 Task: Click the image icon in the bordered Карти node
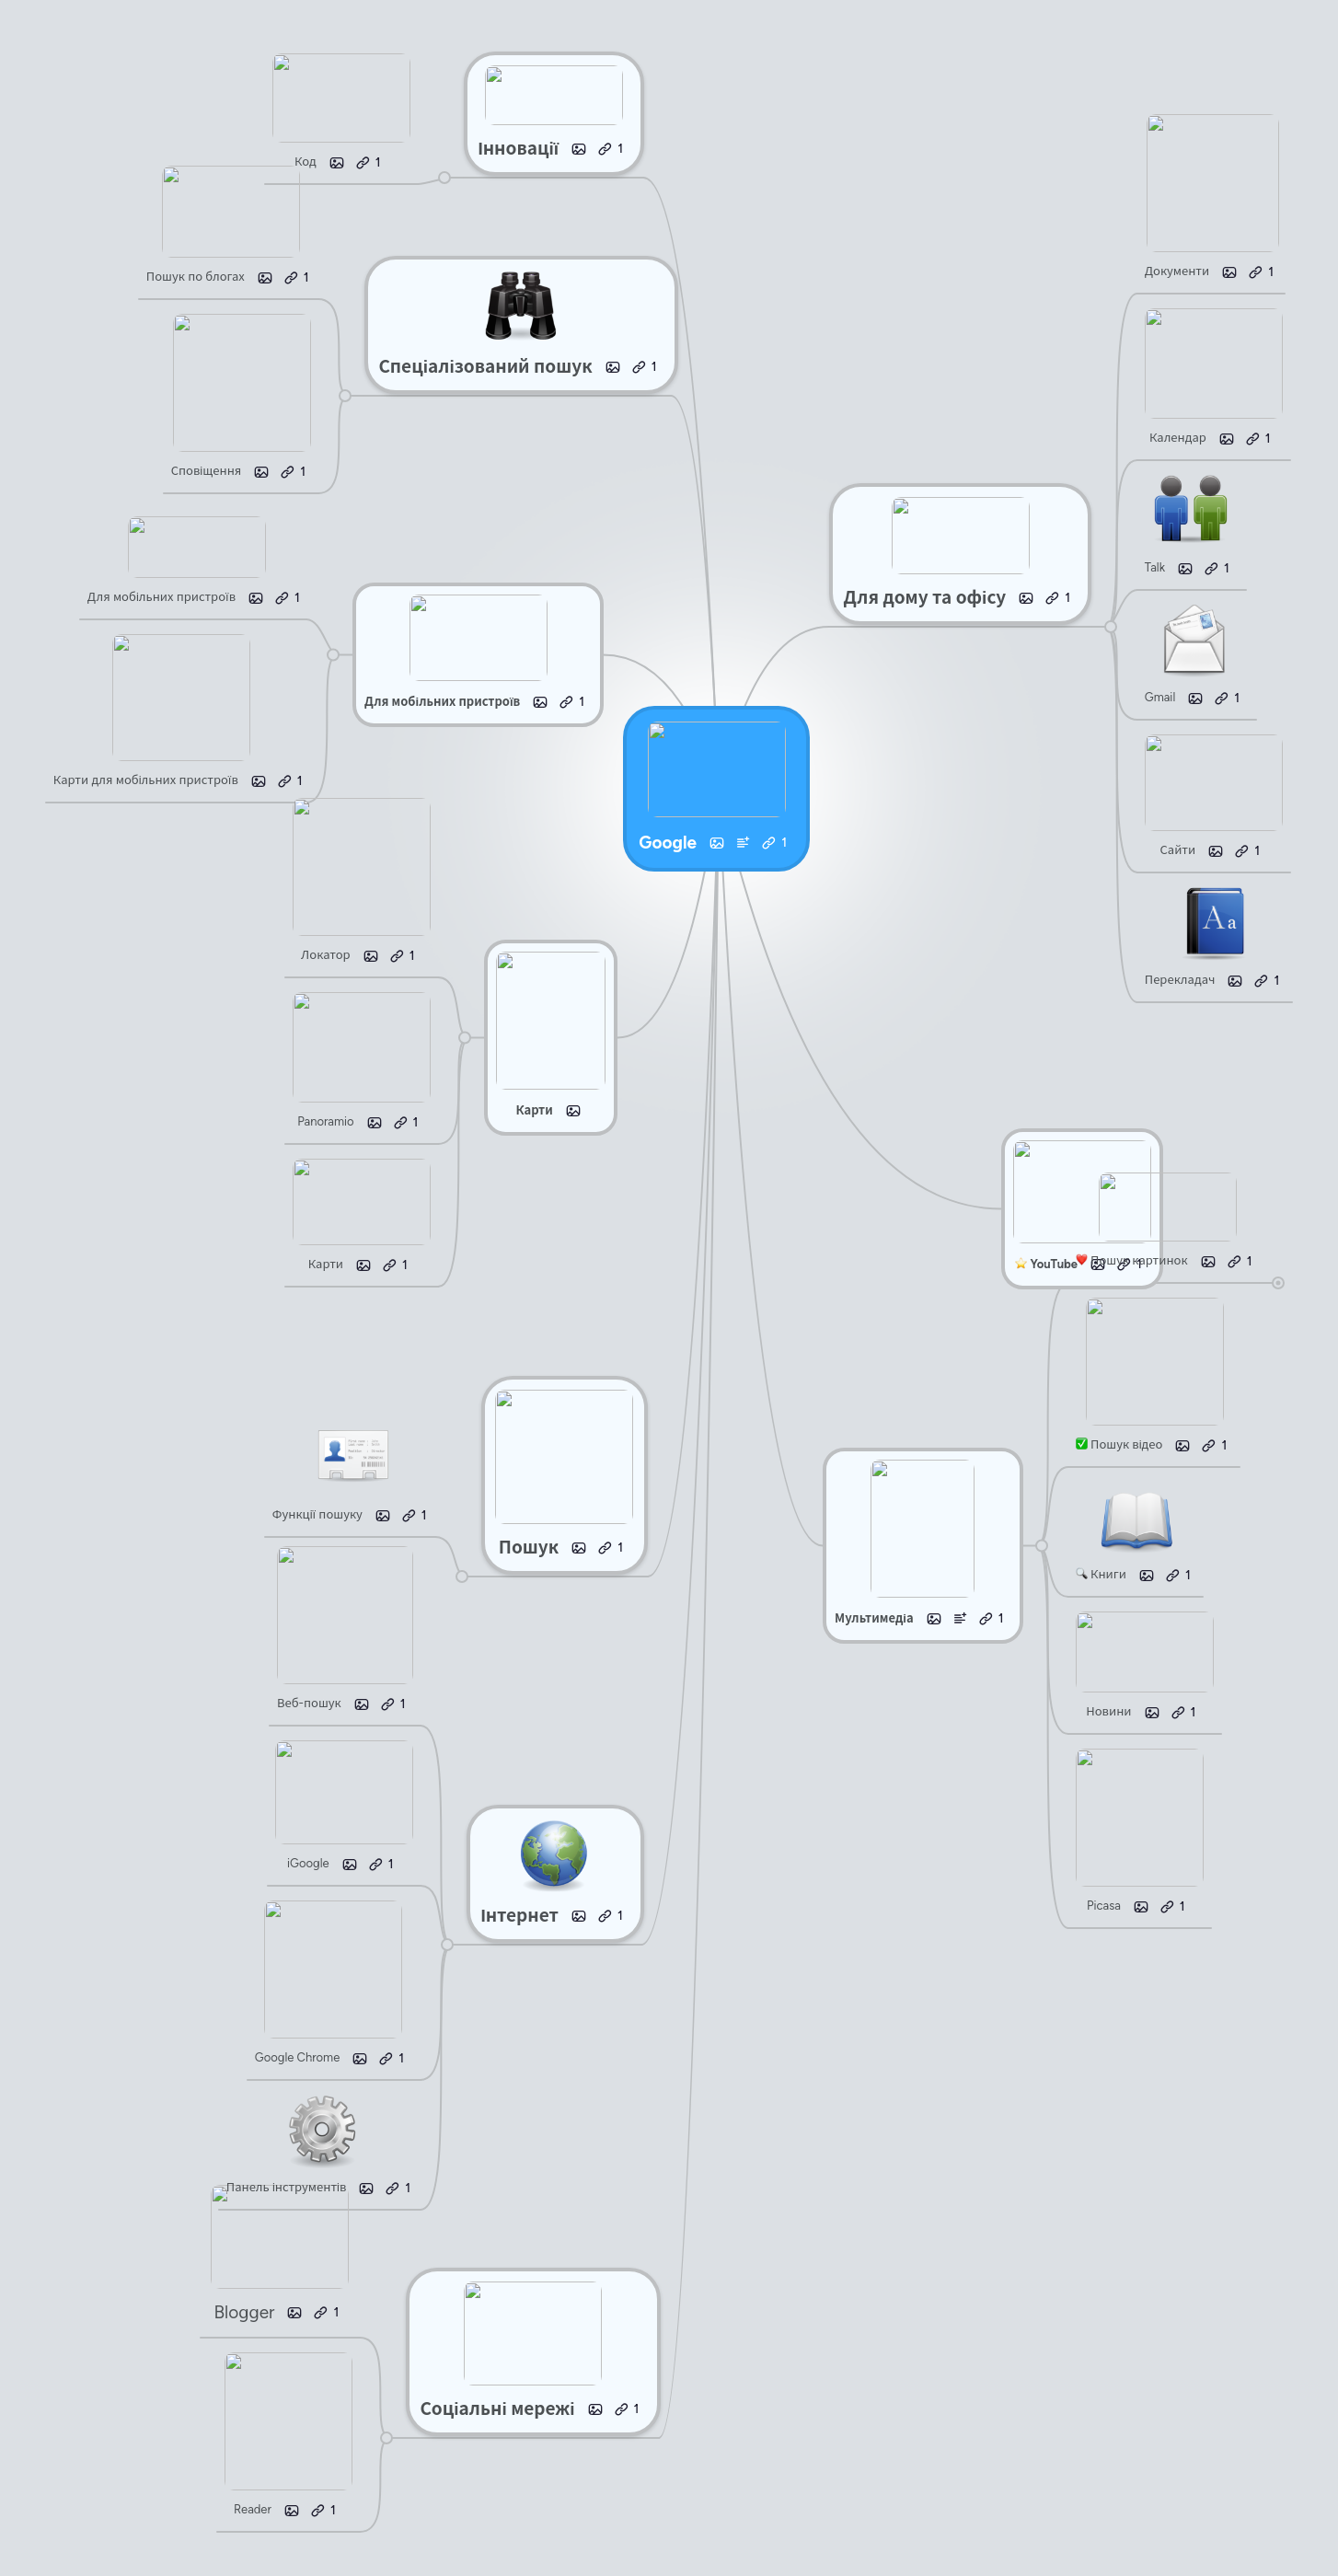coord(573,1111)
